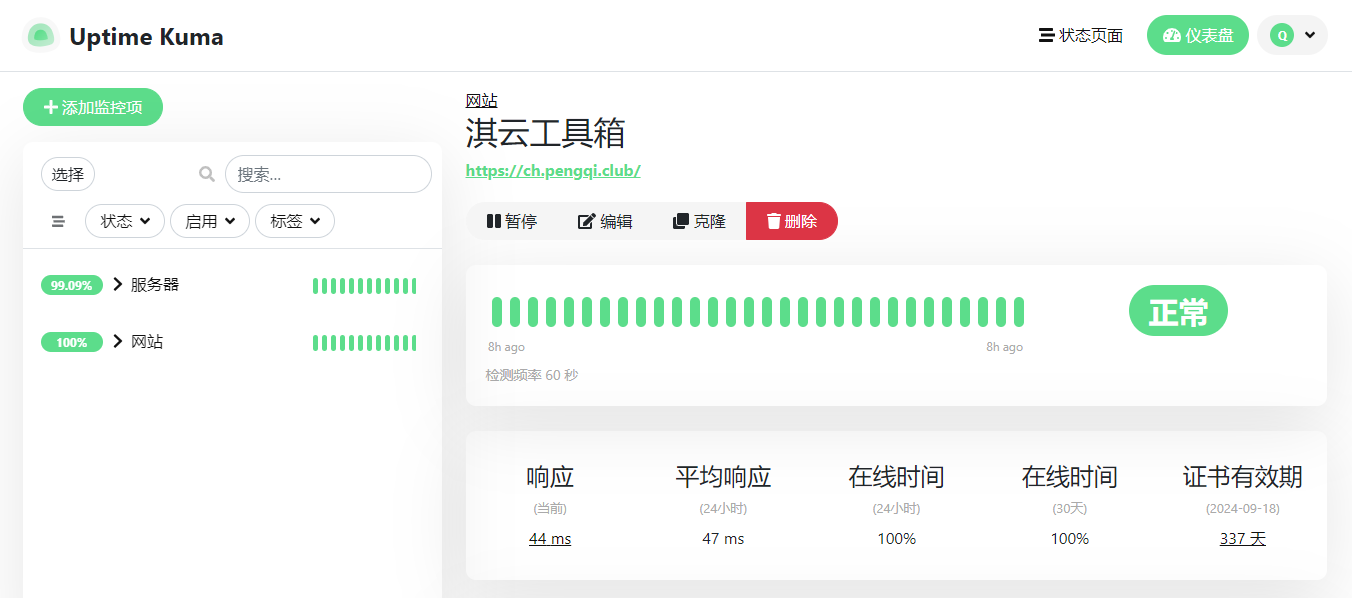Click the 47 ms average response value
Screen dimensions: 1352x598
tap(723, 538)
